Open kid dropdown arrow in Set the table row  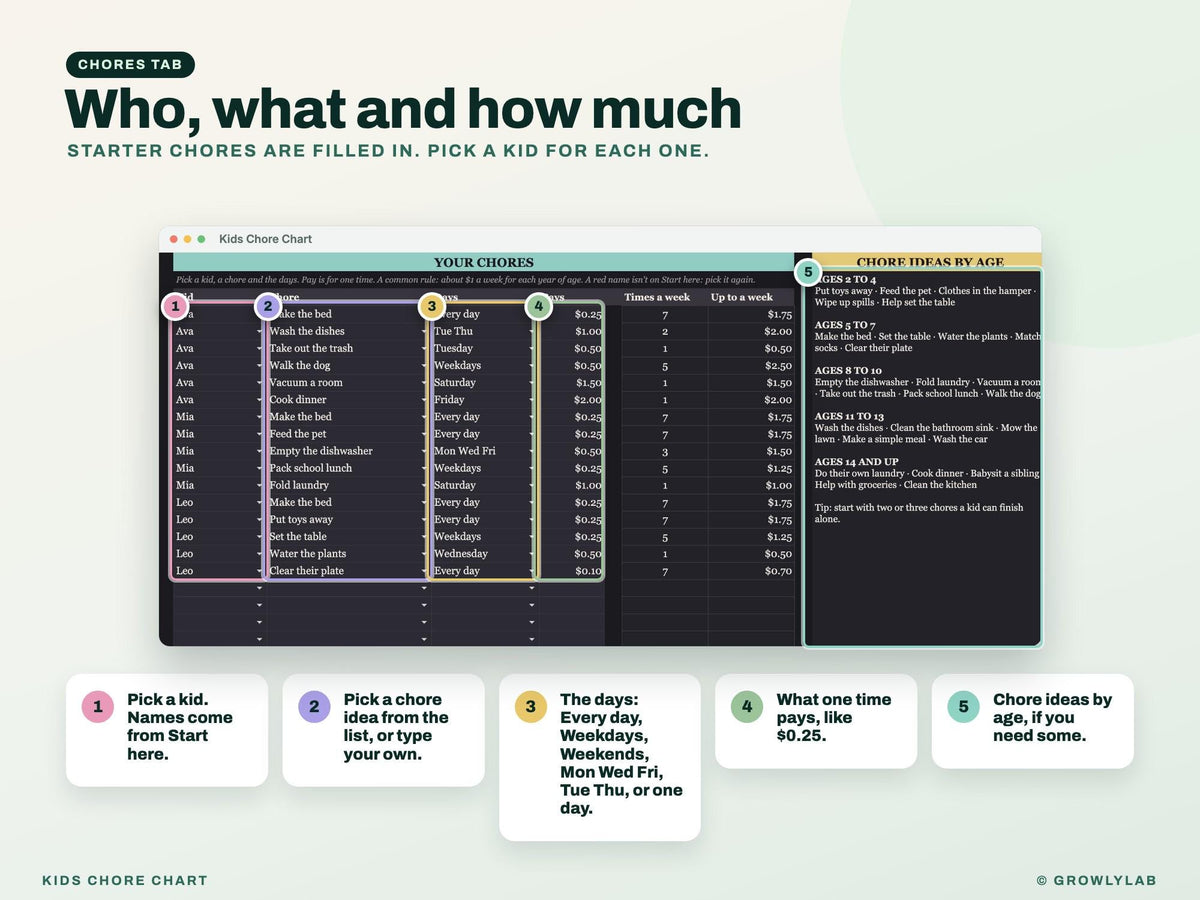pyautogui.click(x=259, y=537)
